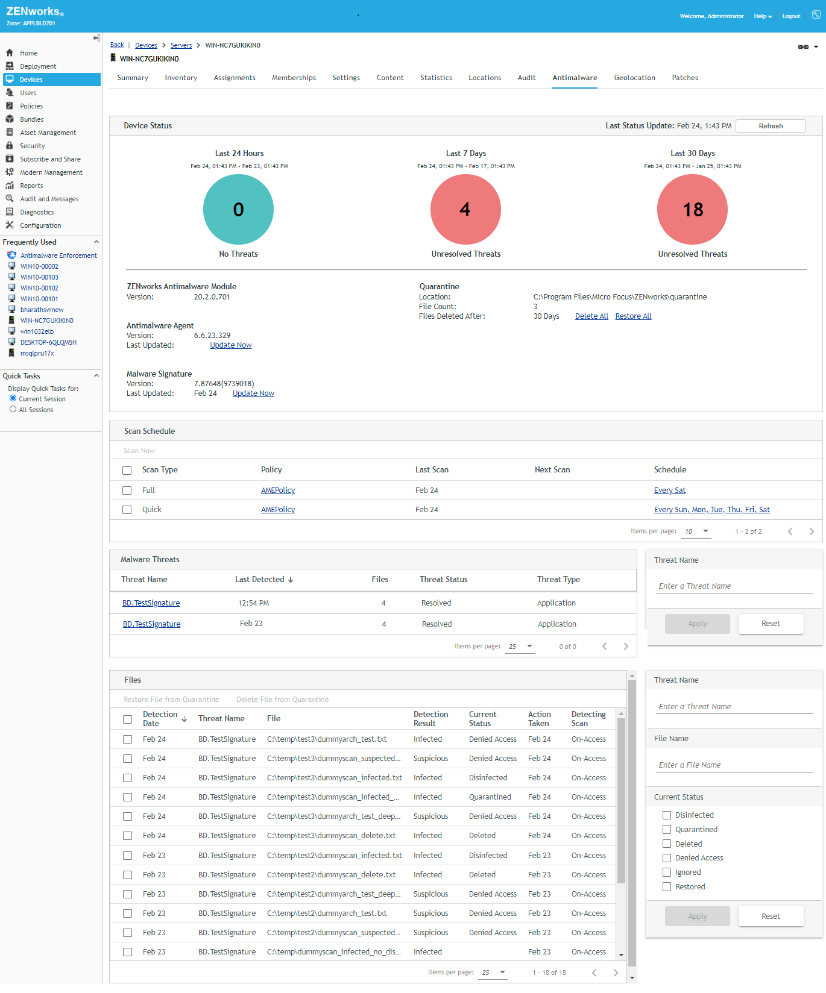Sort by Detection Date column arrow
826x993 pixels.
[x=184, y=719]
